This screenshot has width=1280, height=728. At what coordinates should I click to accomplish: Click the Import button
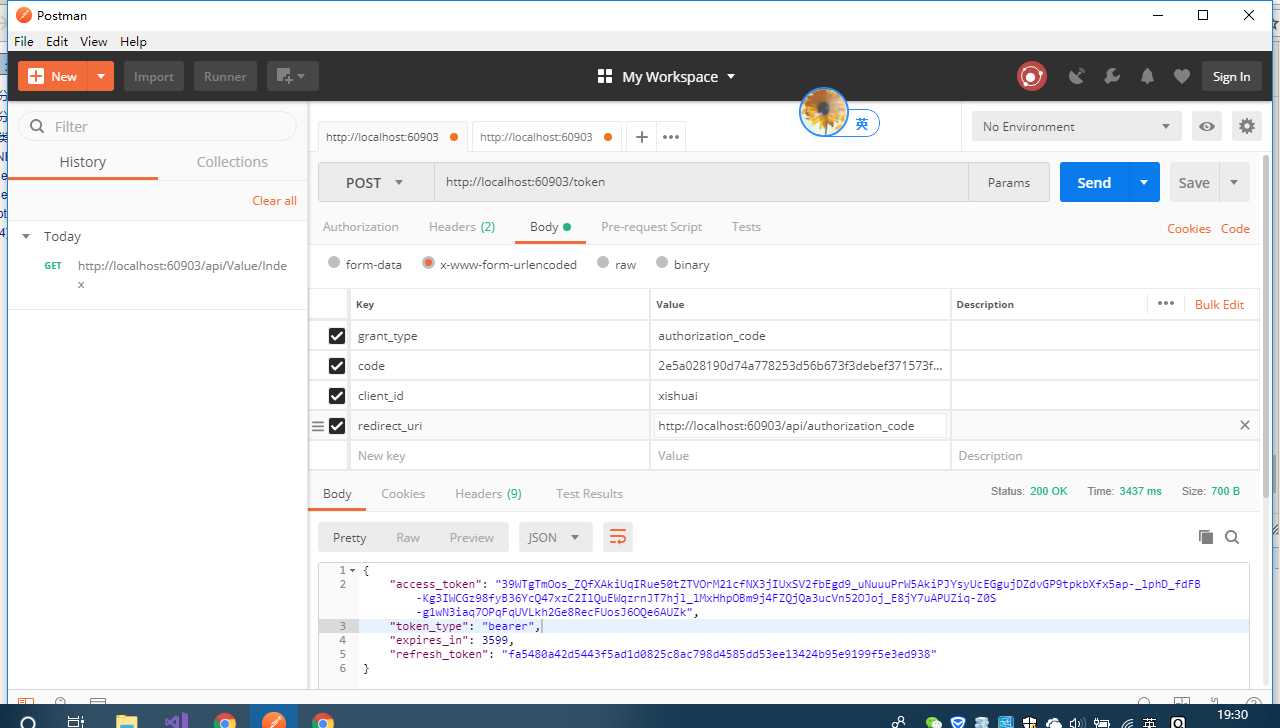point(154,76)
